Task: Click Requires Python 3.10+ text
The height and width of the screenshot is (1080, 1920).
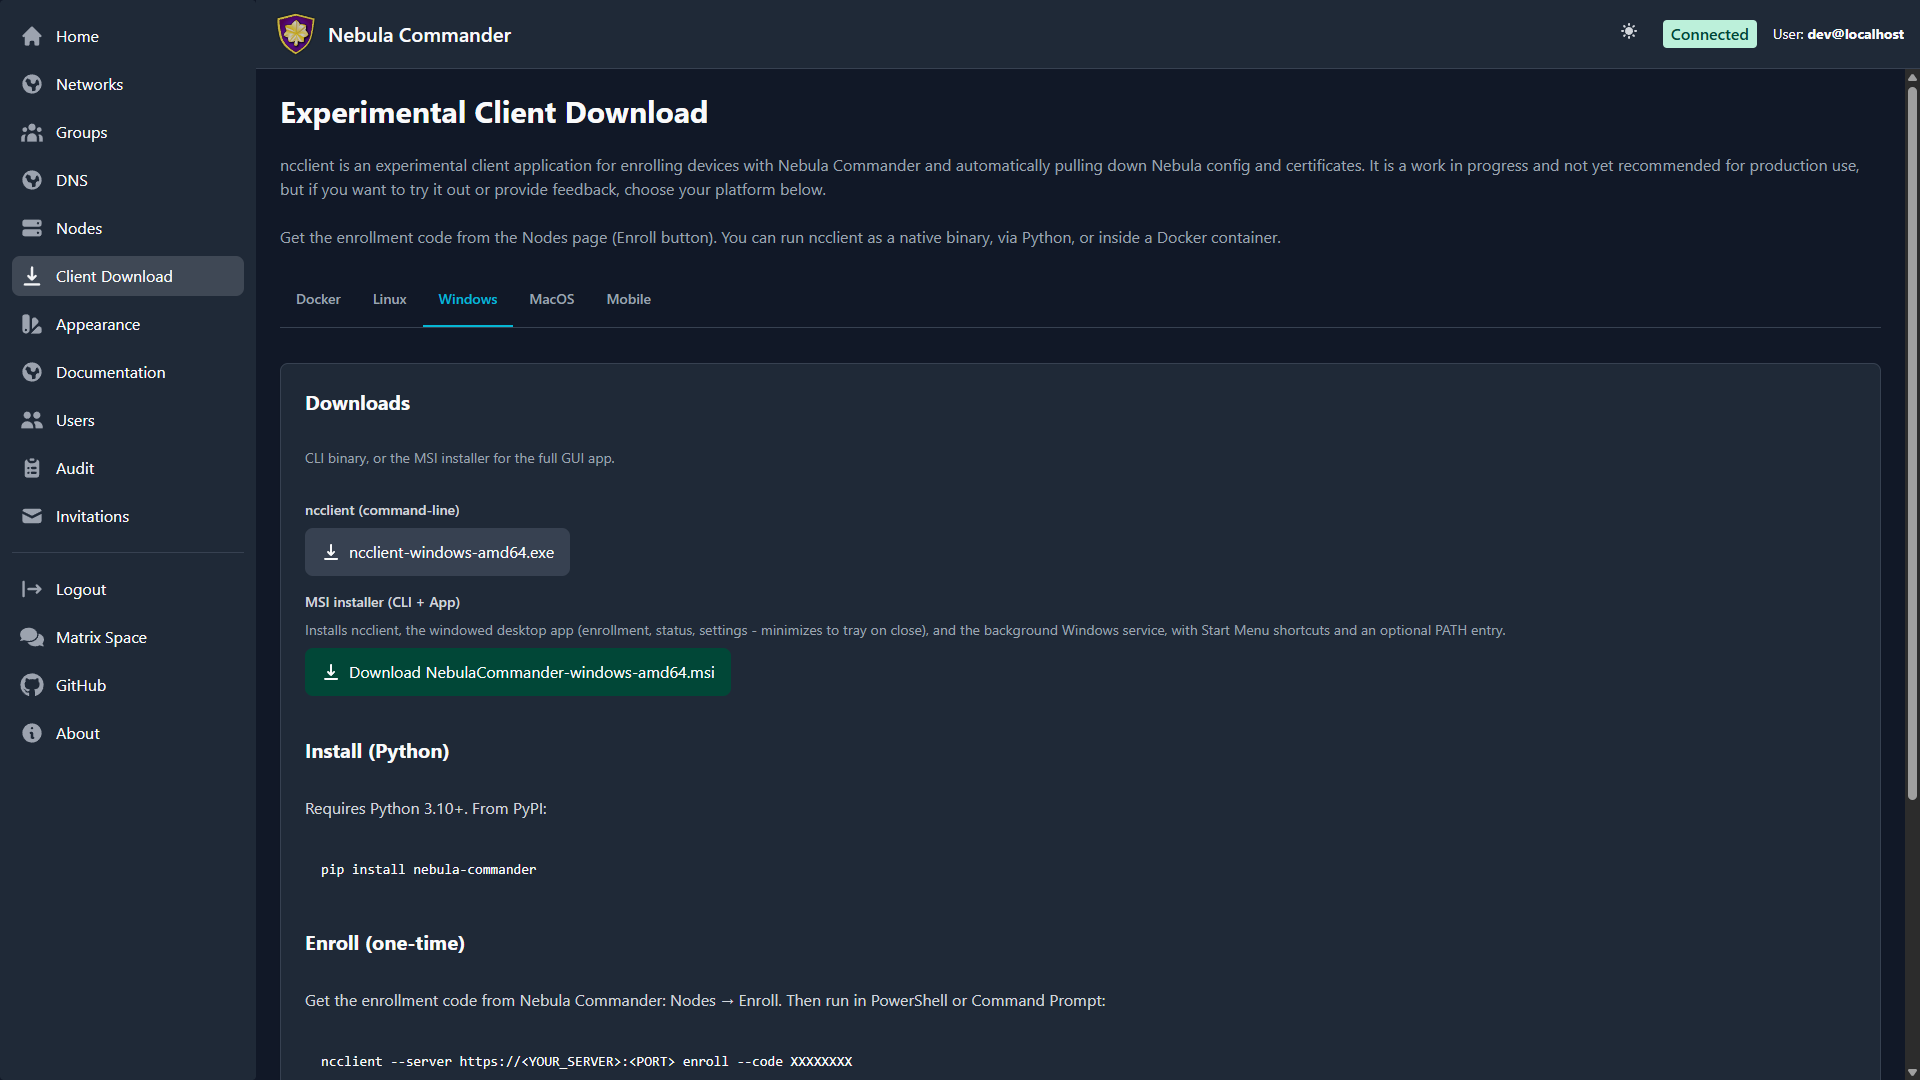Action: 426,808
